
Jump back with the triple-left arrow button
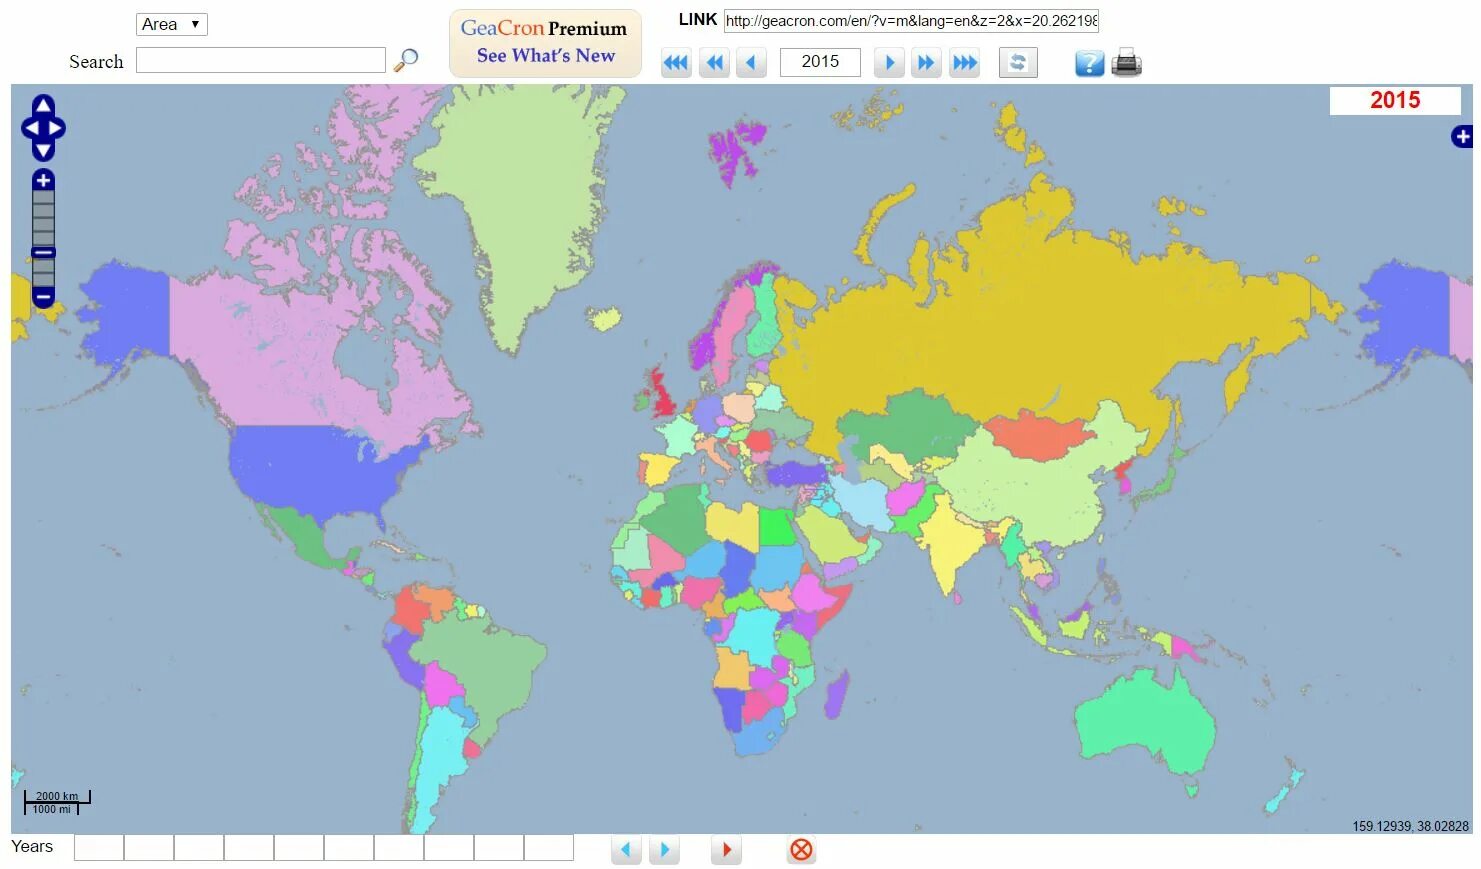point(676,63)
